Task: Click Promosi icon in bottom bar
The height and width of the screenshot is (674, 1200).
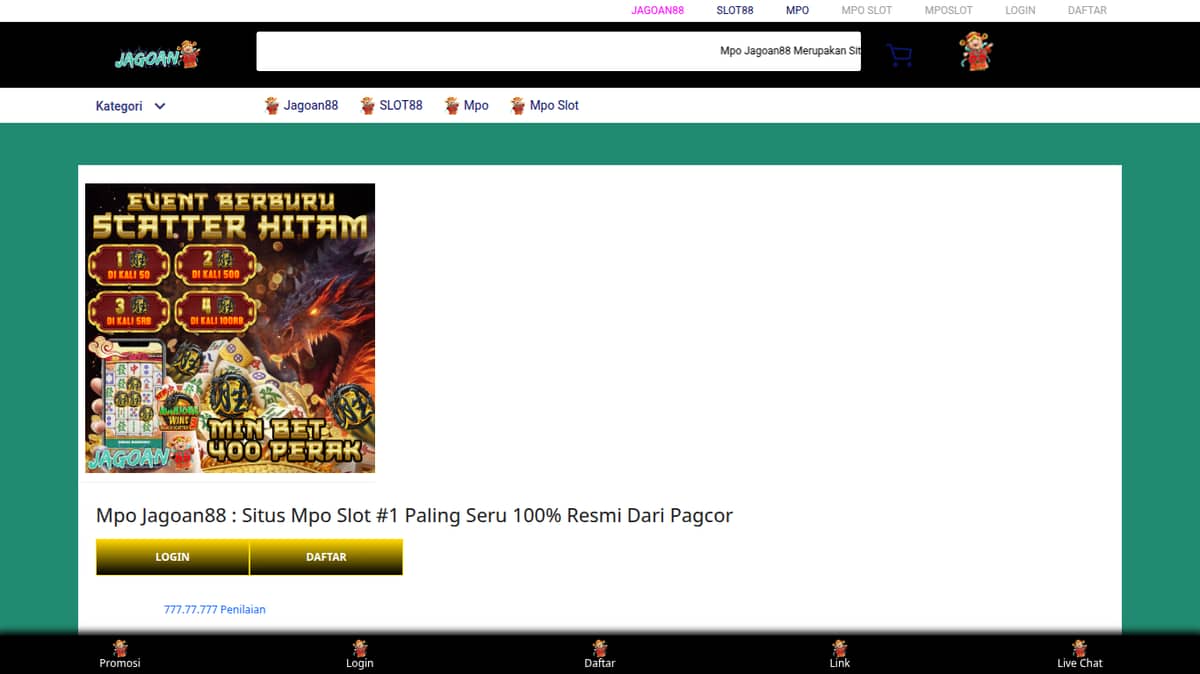Action: (x=120, y=648)
